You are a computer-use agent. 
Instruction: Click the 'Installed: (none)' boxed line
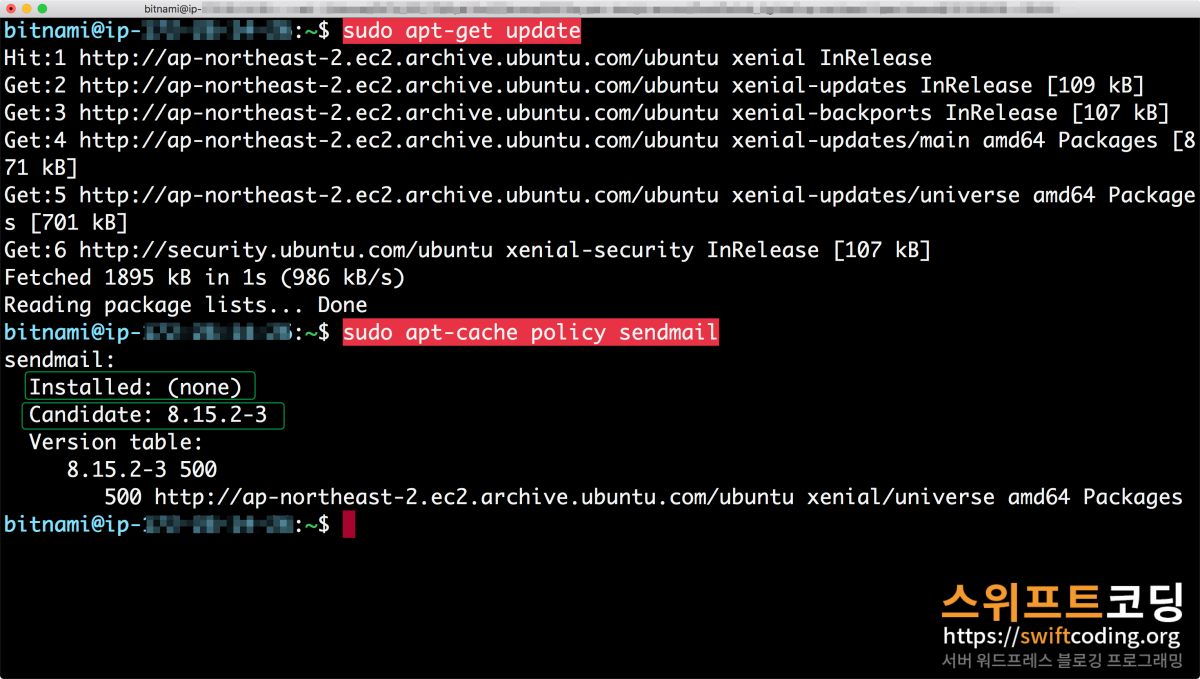pos(139,387)
